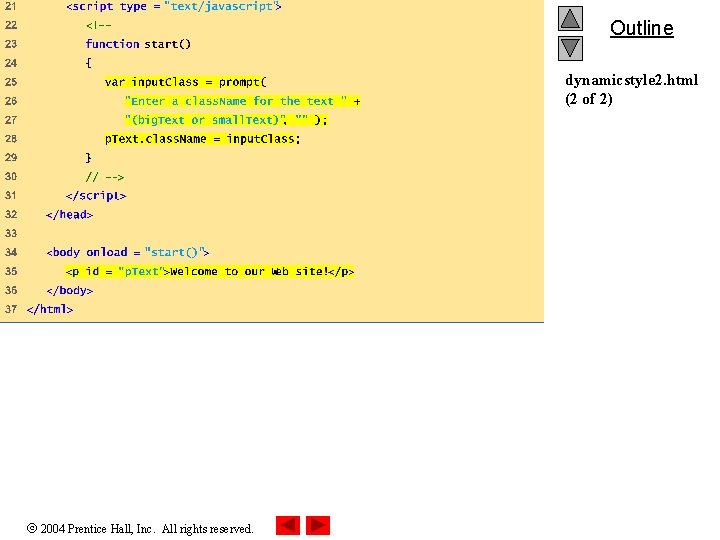Click the "// -->" comment line

point(105,177)
